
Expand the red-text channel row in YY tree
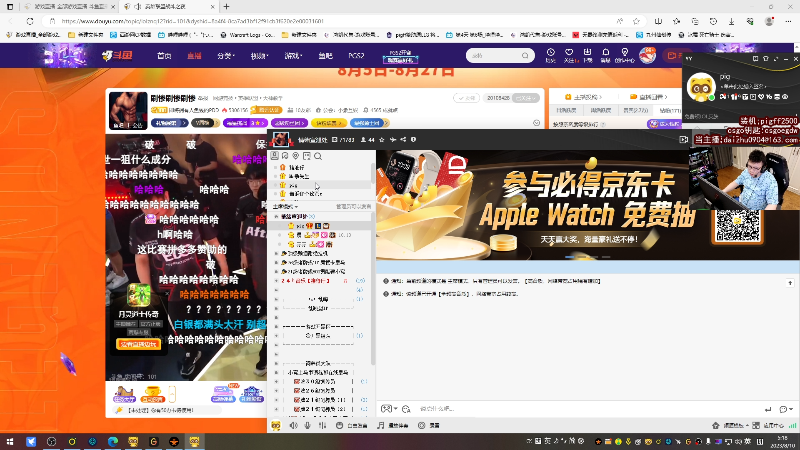(277, 281)
